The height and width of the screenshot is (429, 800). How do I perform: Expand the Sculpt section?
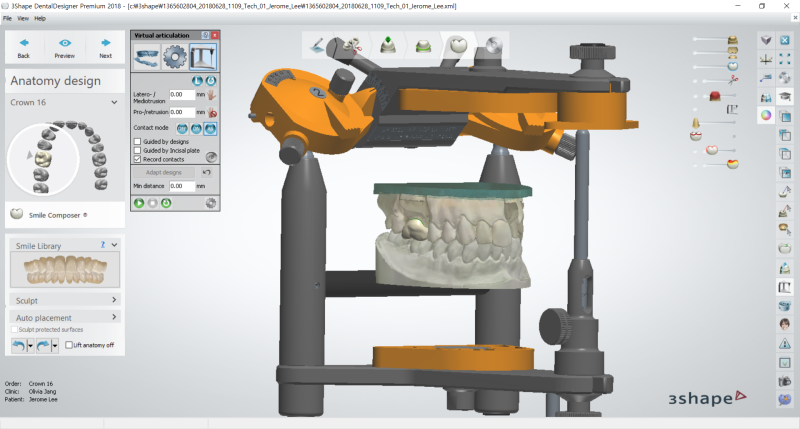click(x=65, y=300)
